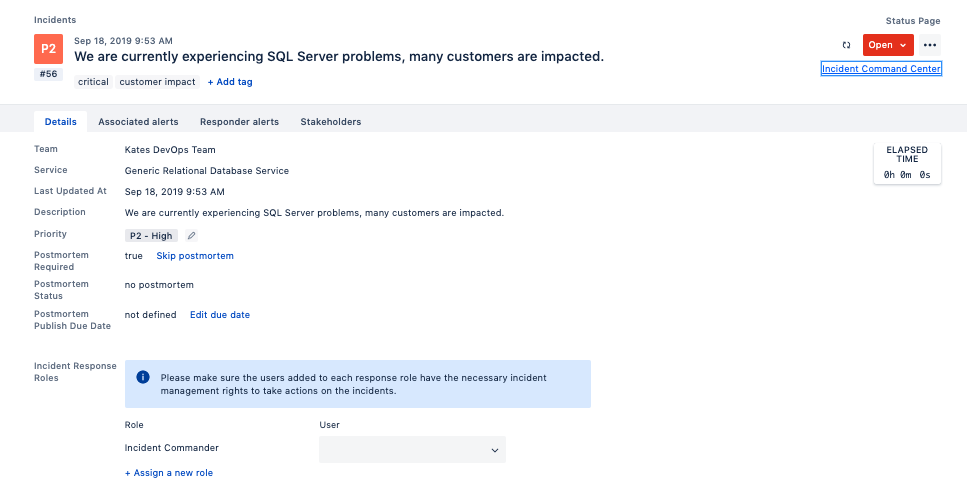Click the 'true' Postmortem Required value
Viewport: 967px width, 495px height.
point(133,255)
